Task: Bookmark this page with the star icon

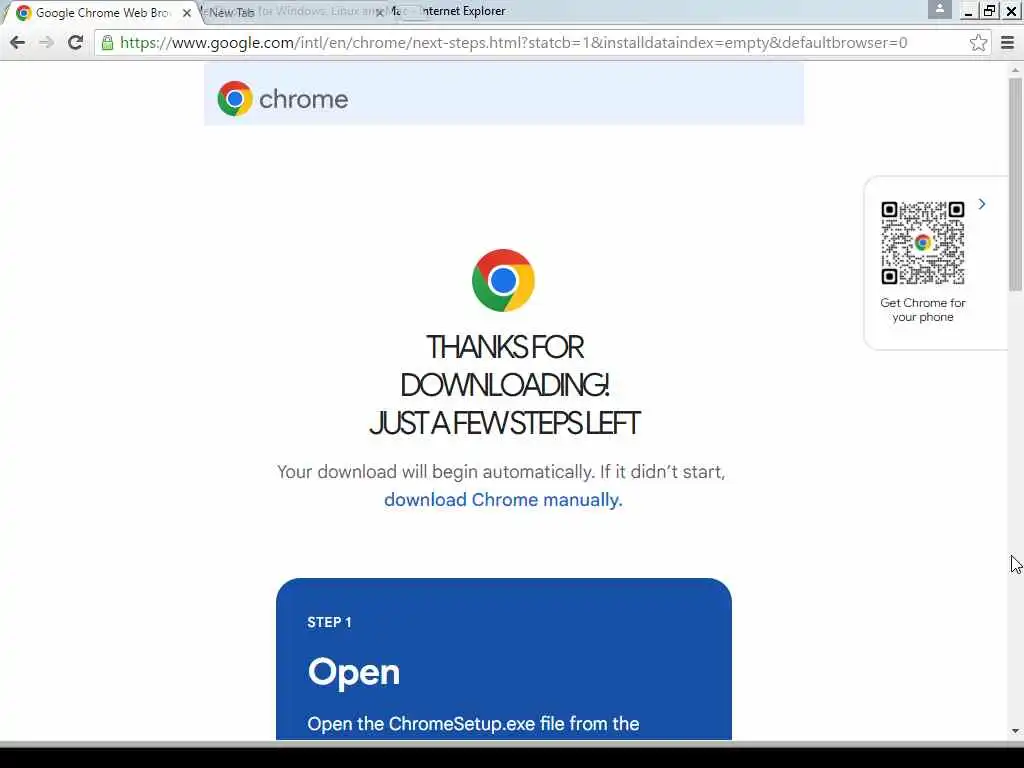Action: pyautogui.click(x=978, y=42)
